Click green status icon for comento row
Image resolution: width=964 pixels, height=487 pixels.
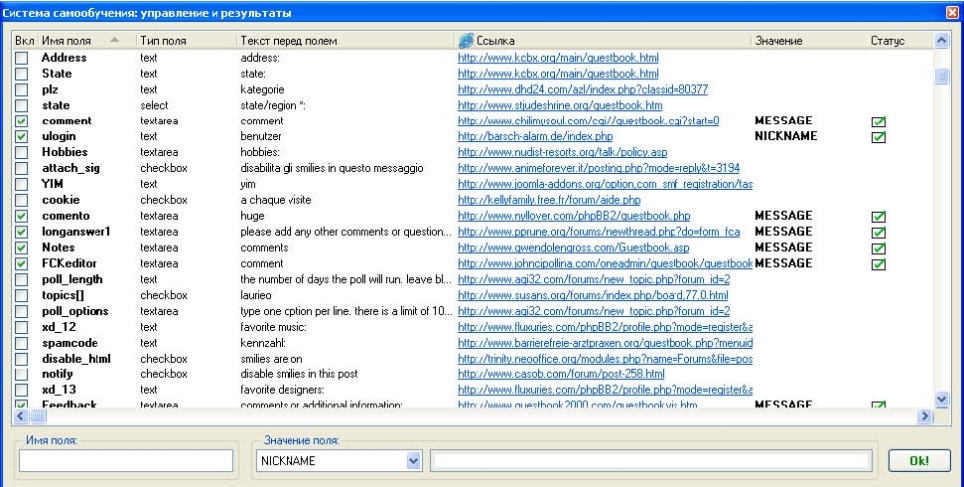pyautogui.click(x=879, y=216)
